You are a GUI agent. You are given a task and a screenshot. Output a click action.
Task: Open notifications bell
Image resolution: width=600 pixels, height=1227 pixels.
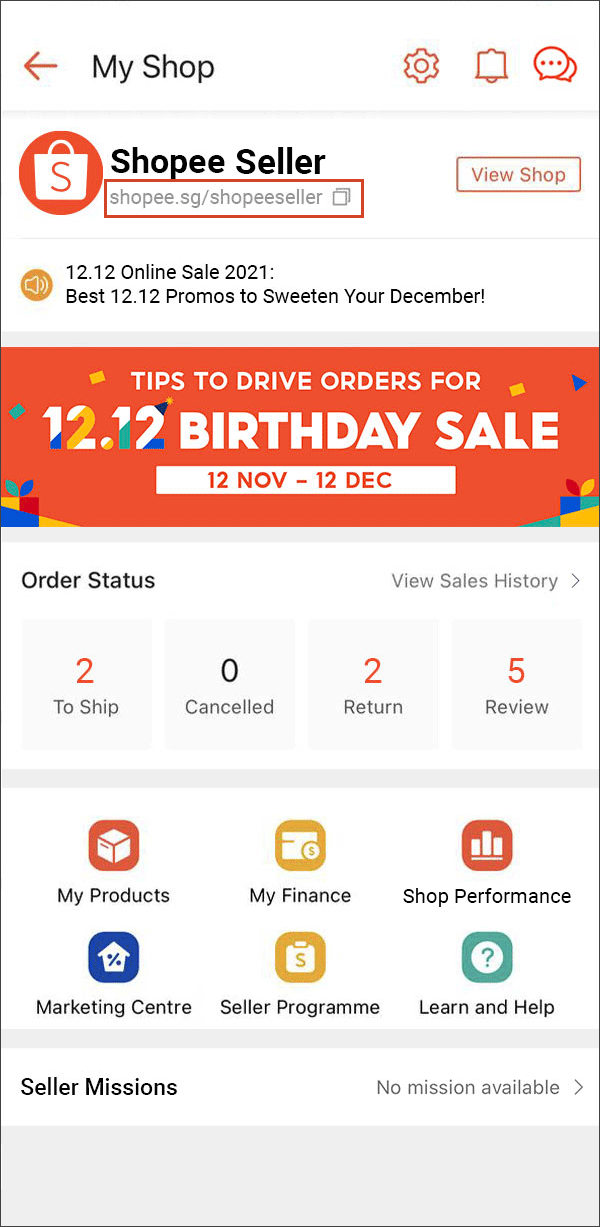pos(490,66)
